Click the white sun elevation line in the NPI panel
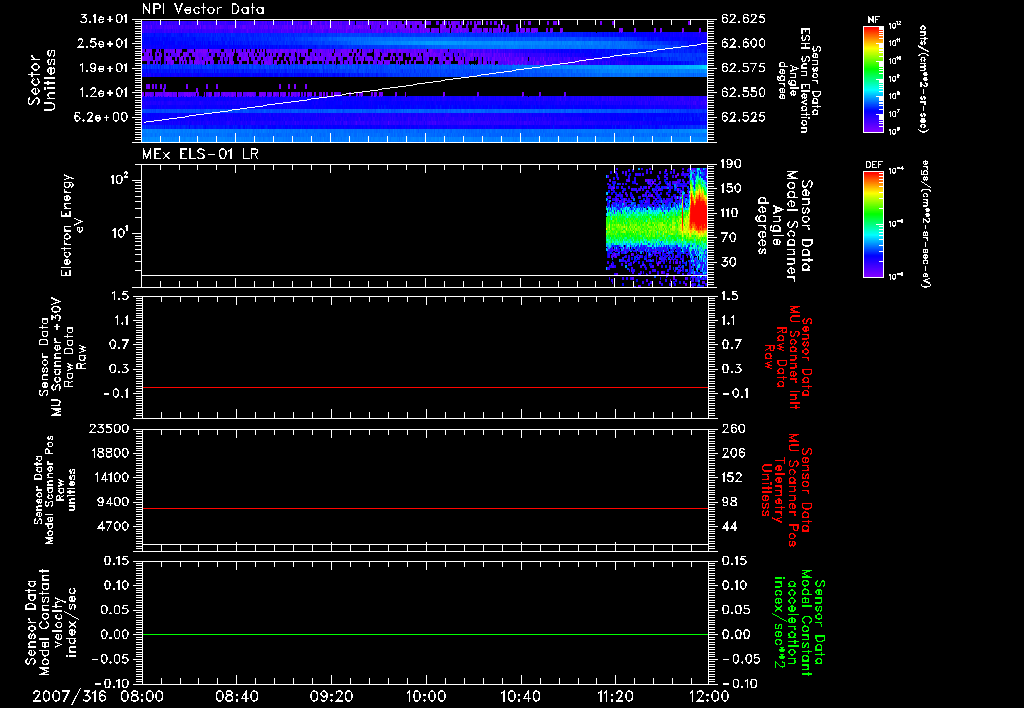The width and height of the screenshot is (1024, 708). pyautogui.click(x=425, y=82)
